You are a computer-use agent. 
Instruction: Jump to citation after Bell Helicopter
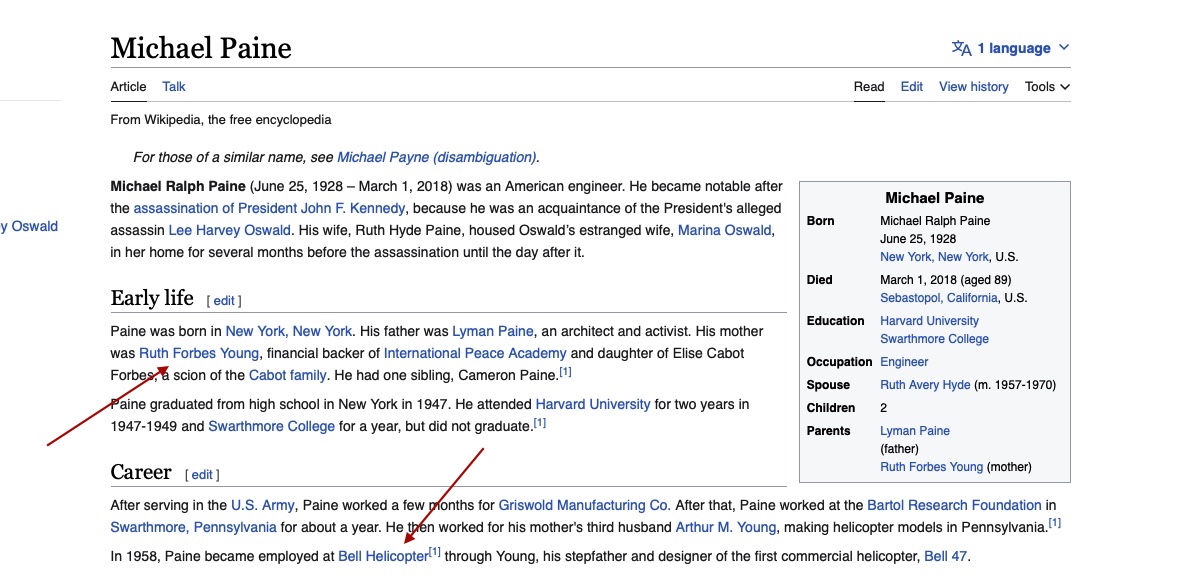[x=435, y=553]
